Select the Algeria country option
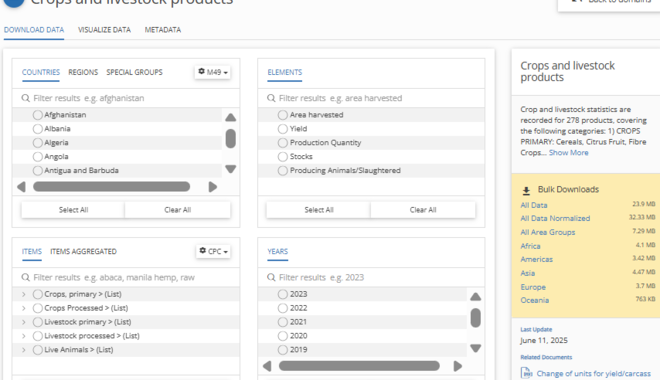The image size is (660, 380). [x=37, y=142]
